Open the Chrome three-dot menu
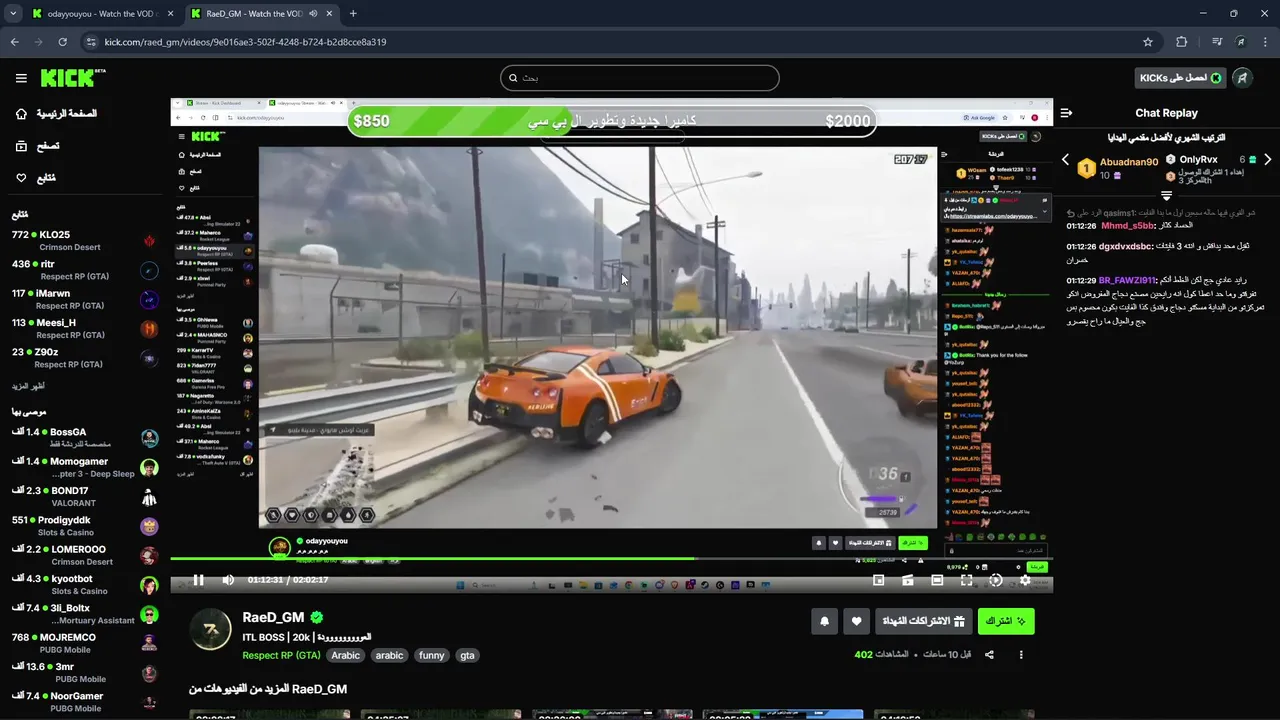The image size is (1280, 720). point(1266,42)
